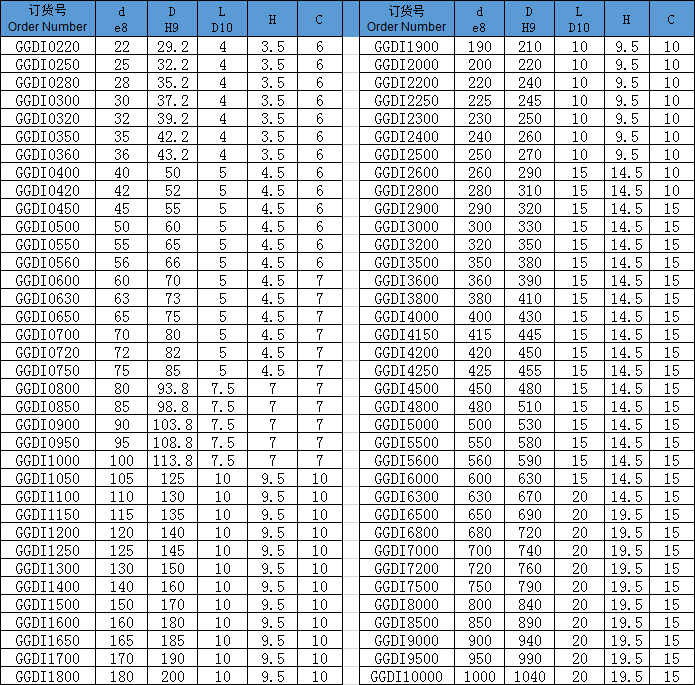Select the GGDI2600 order number
The width and height of the screenshot is (695, 685).
click(x=406, y=173)
